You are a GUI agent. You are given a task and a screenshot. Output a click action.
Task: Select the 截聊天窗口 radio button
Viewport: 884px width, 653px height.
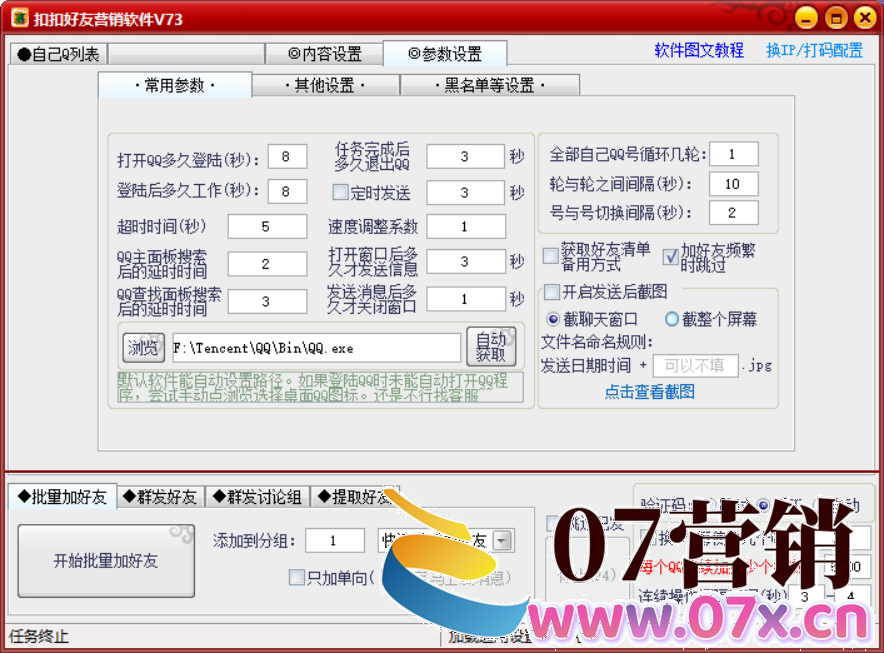pos(554,319)
